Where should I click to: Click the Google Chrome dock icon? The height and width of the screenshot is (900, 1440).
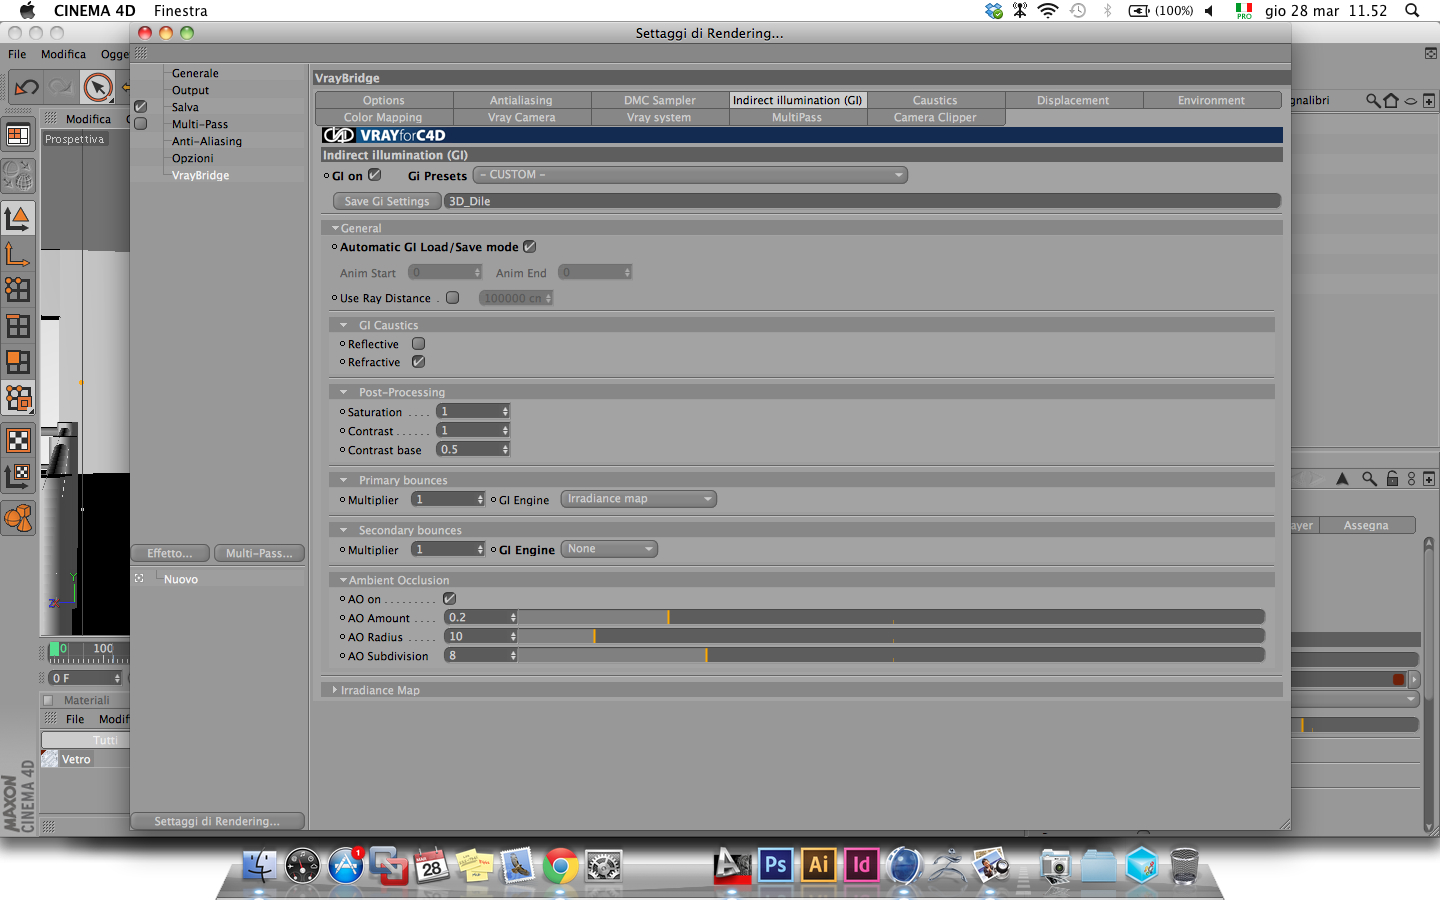pyautogui.click(x=561, y=865)
